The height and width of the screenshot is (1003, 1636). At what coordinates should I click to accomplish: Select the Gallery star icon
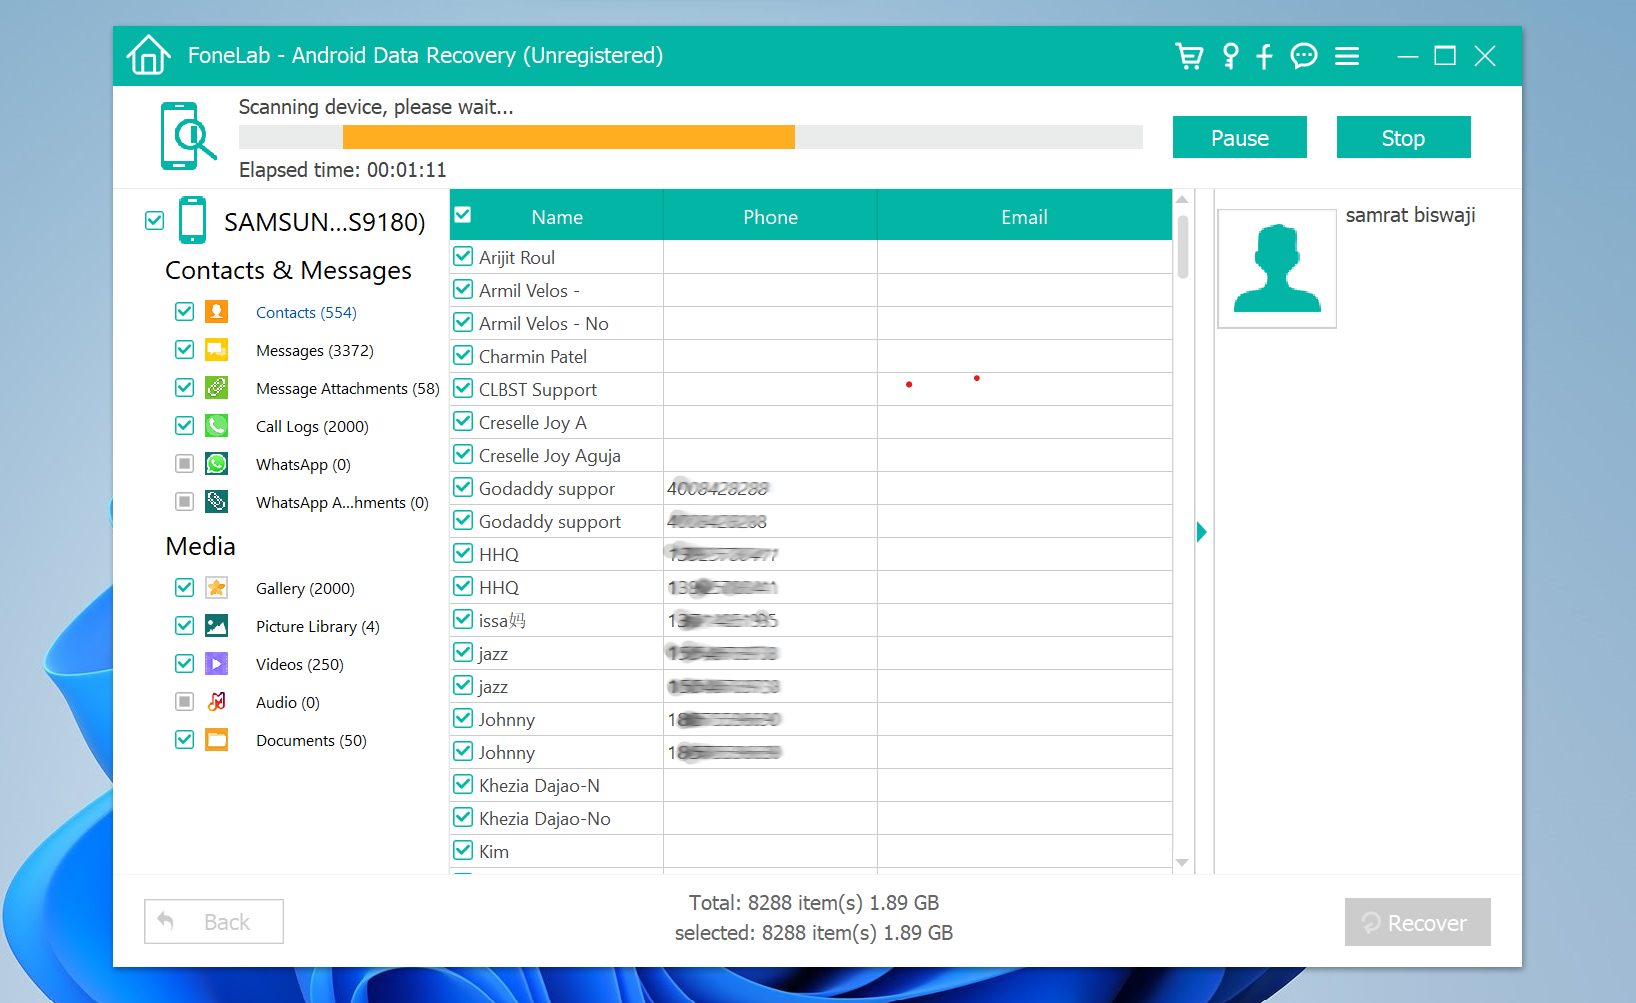216,587
